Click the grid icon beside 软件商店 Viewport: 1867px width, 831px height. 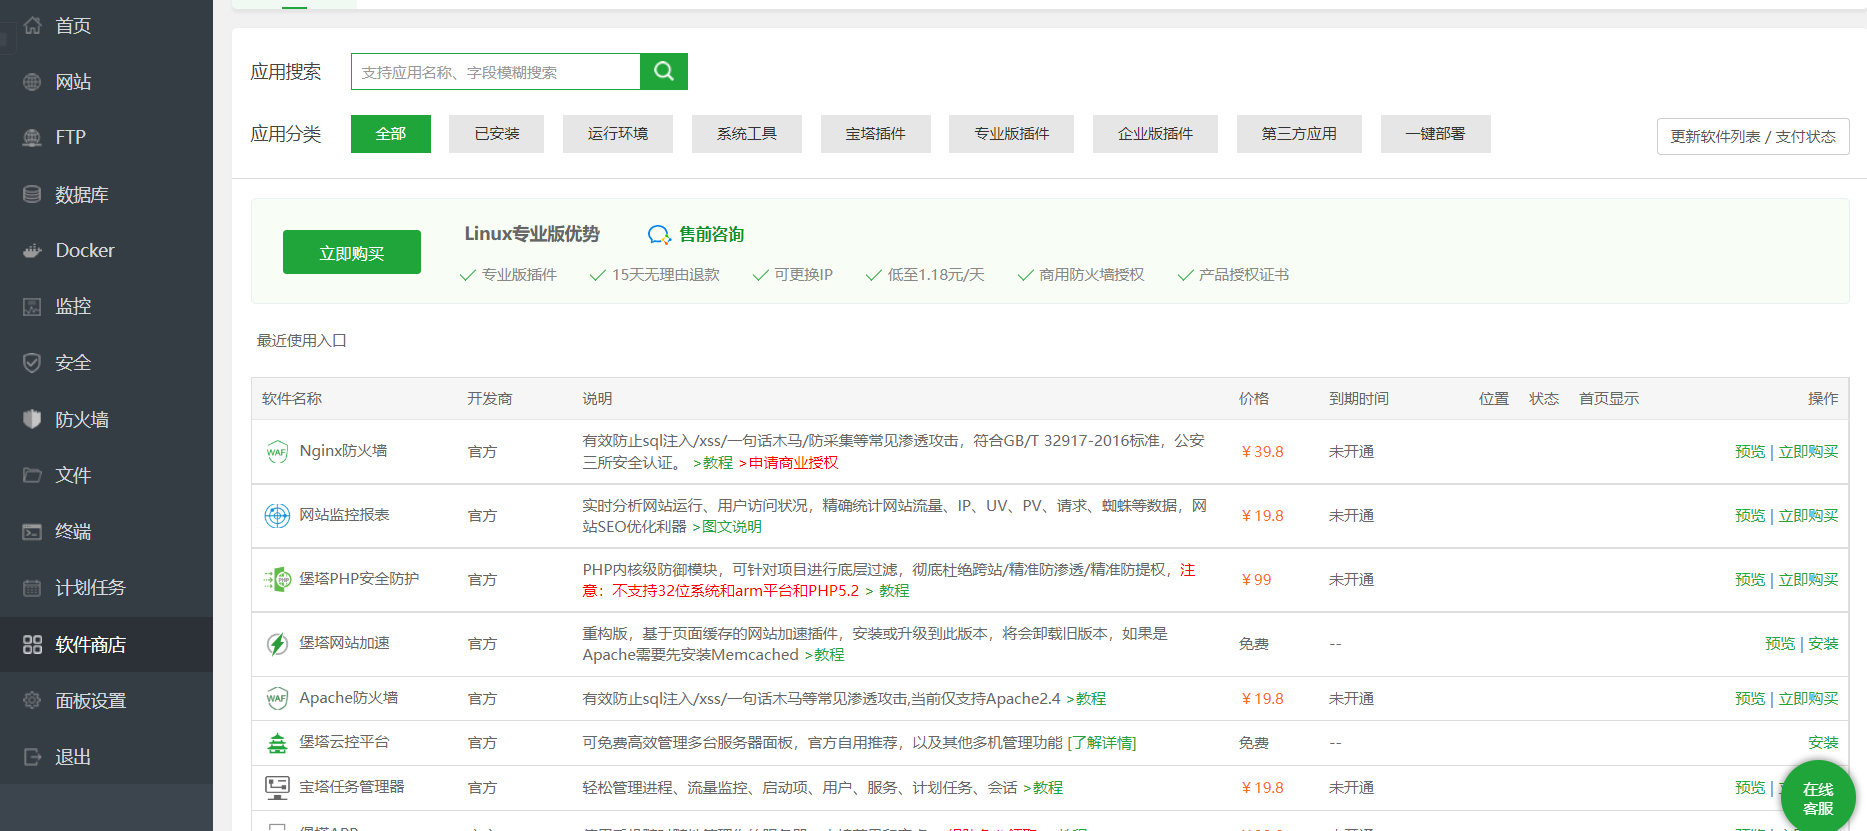pos(32,644)
